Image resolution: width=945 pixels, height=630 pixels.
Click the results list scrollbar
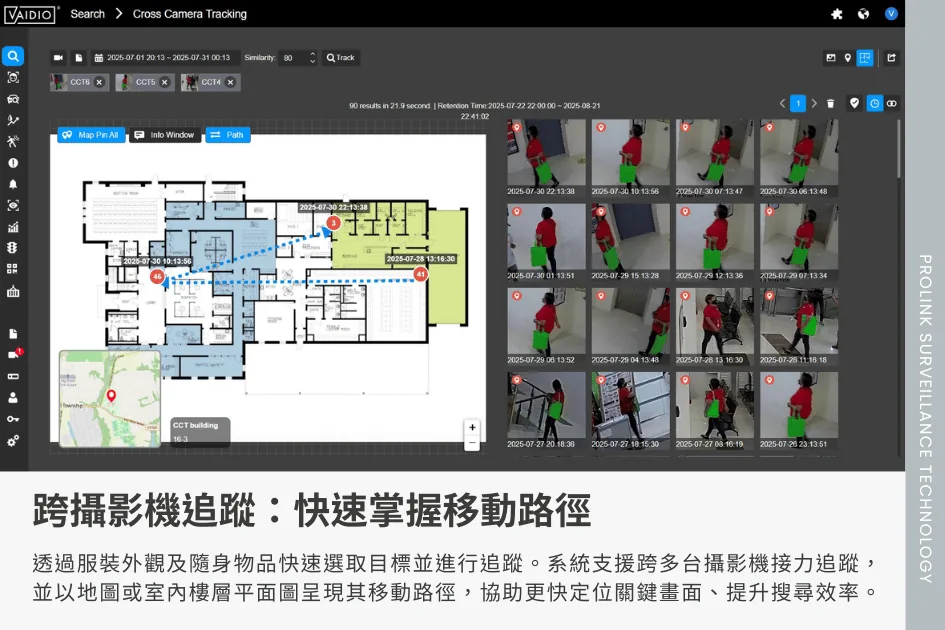[x=899, y=150]
